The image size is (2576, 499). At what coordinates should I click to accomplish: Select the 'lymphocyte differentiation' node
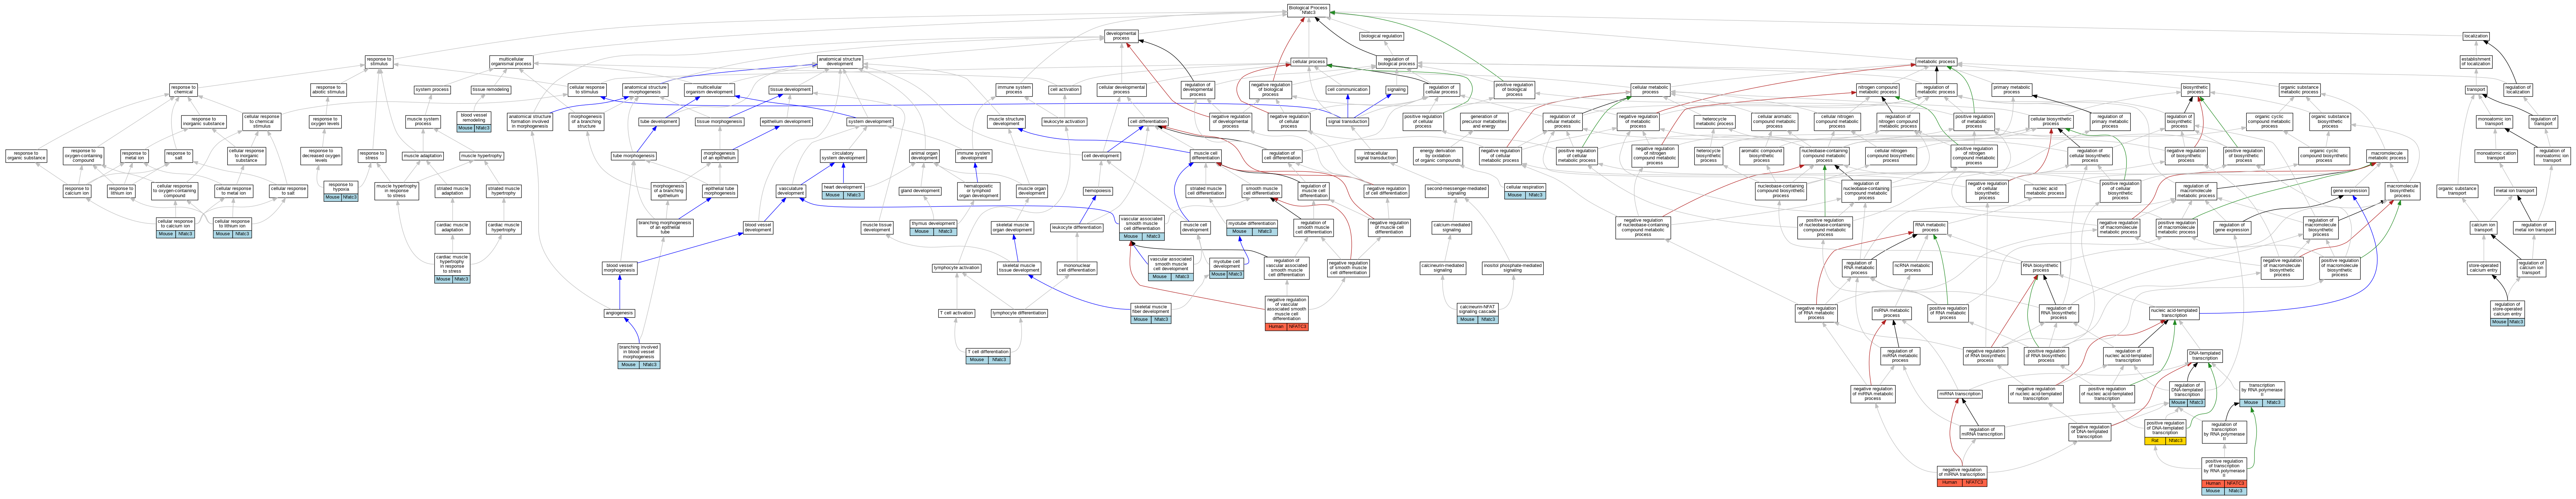click(1019, 313)
